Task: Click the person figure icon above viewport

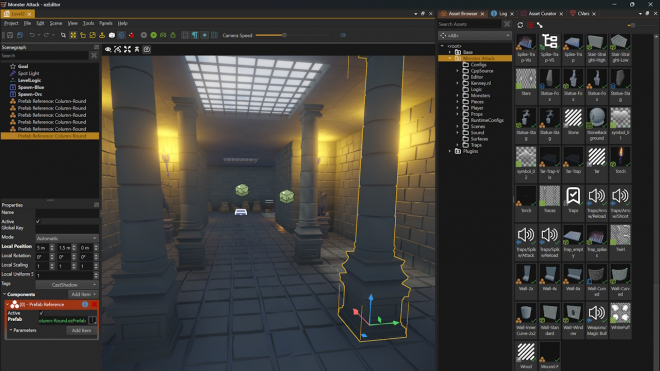Action: point(137,50)
